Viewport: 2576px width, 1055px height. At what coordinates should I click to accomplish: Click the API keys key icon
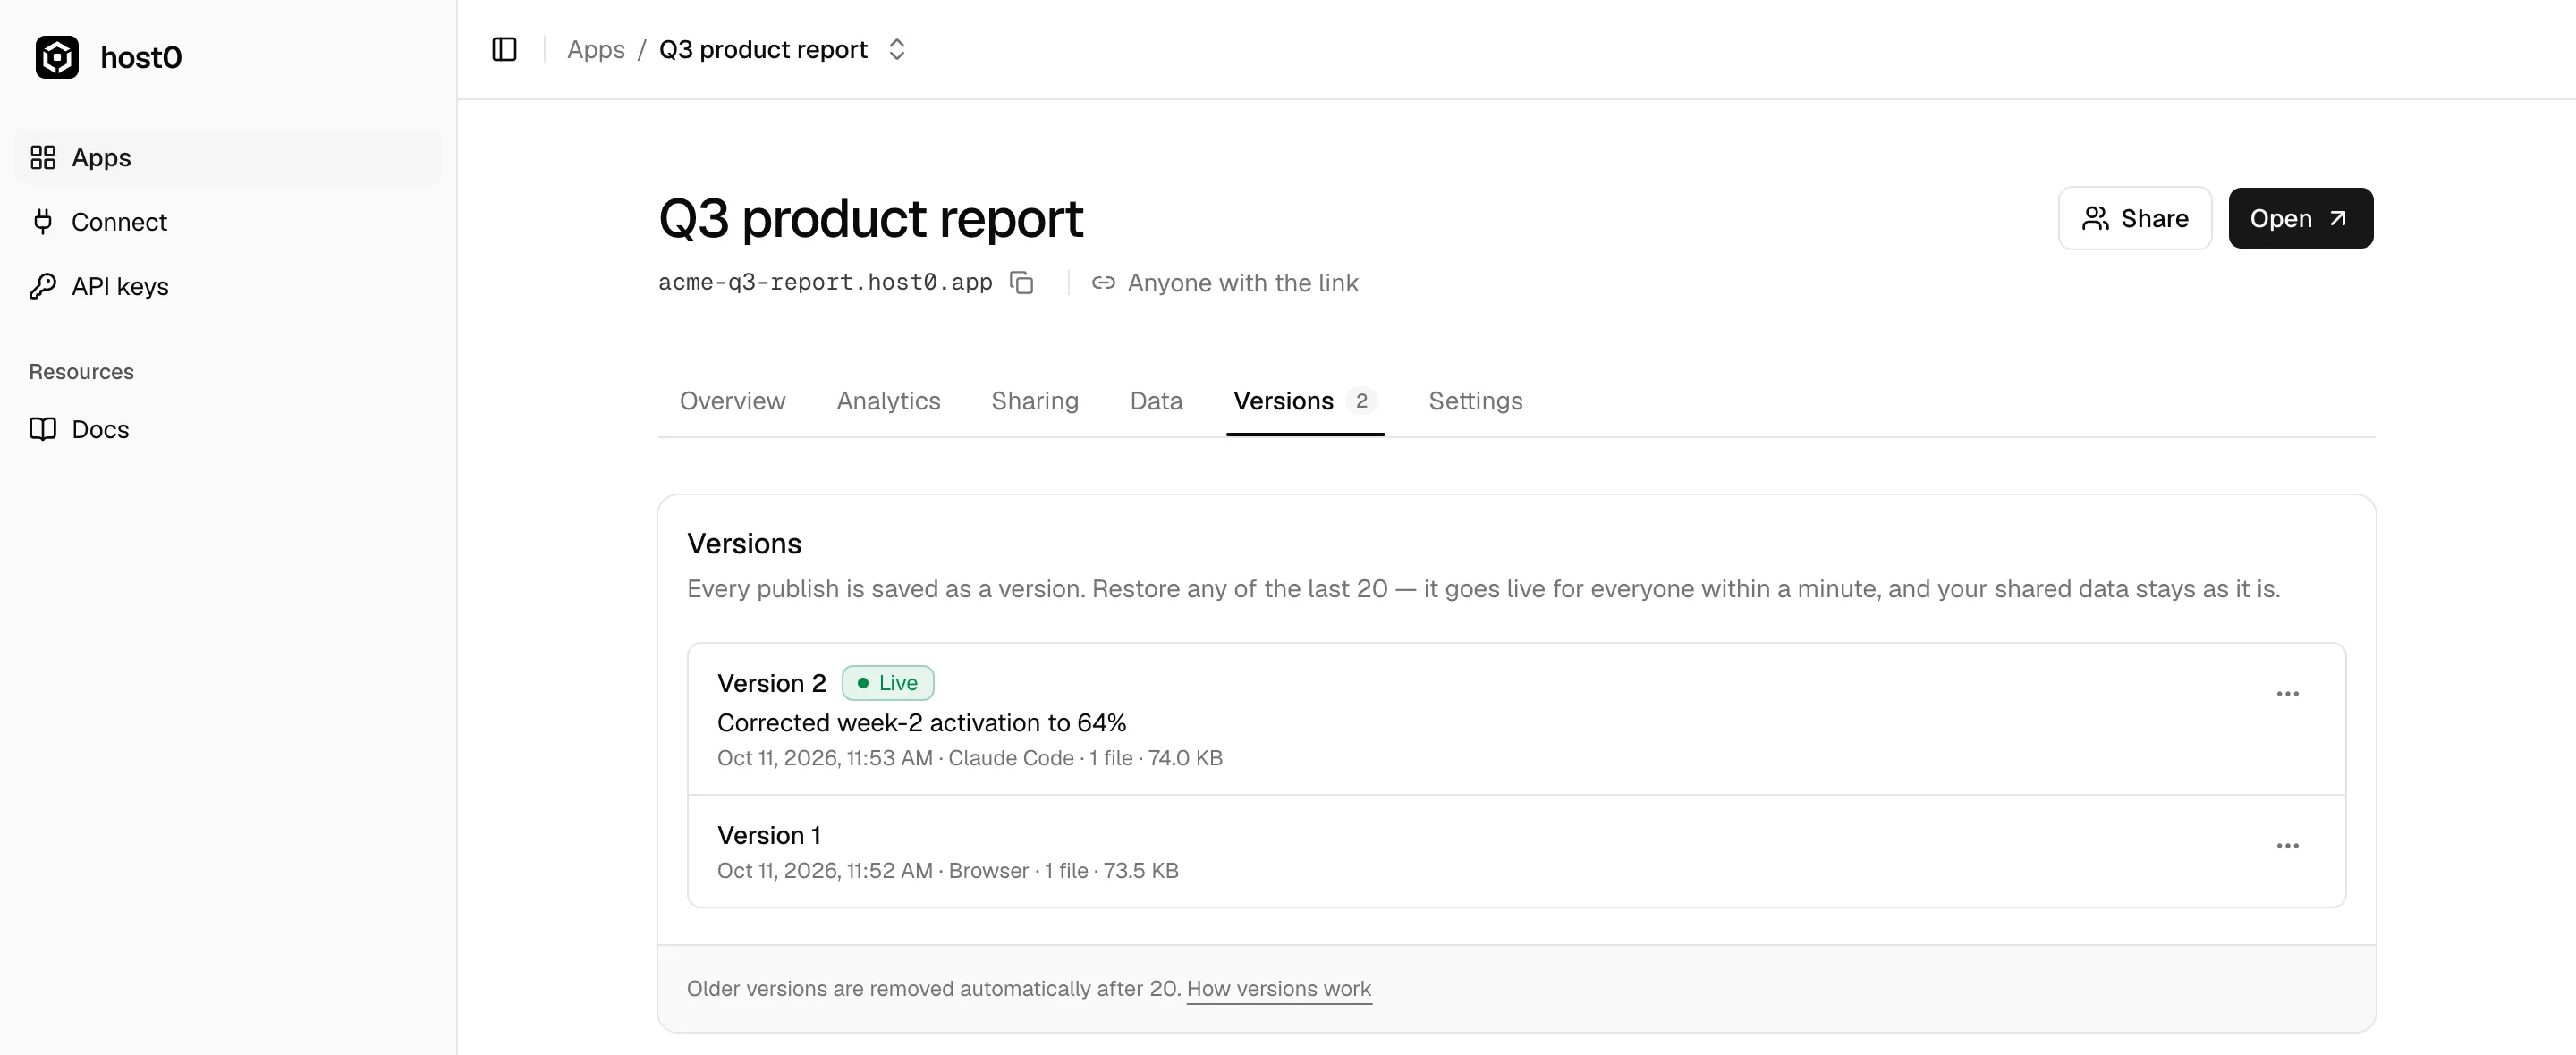pos(43,286)
